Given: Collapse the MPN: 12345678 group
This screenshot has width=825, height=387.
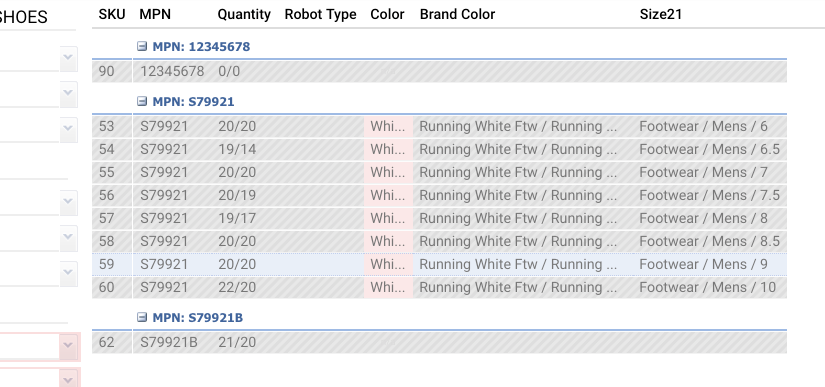Looking at the screenshot, I should 142,46.
